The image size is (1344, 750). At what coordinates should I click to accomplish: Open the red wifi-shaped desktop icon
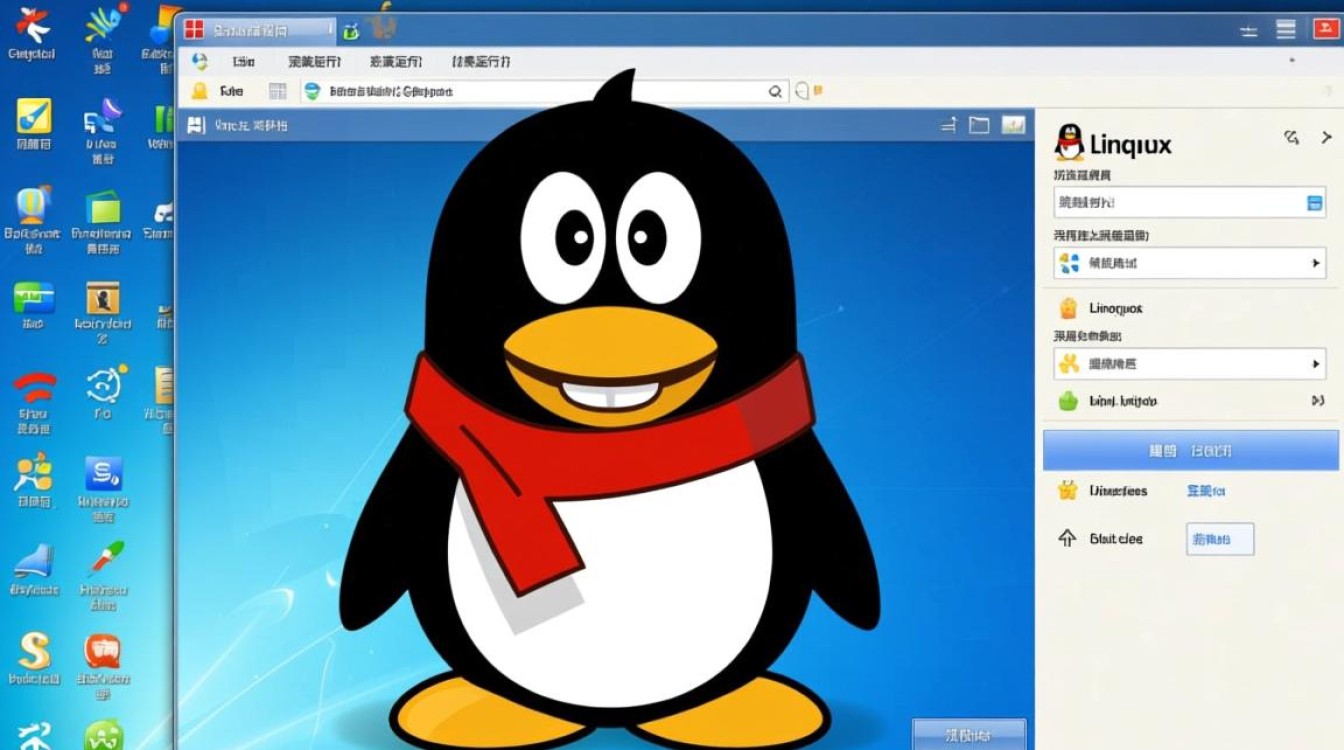[34, 387]
